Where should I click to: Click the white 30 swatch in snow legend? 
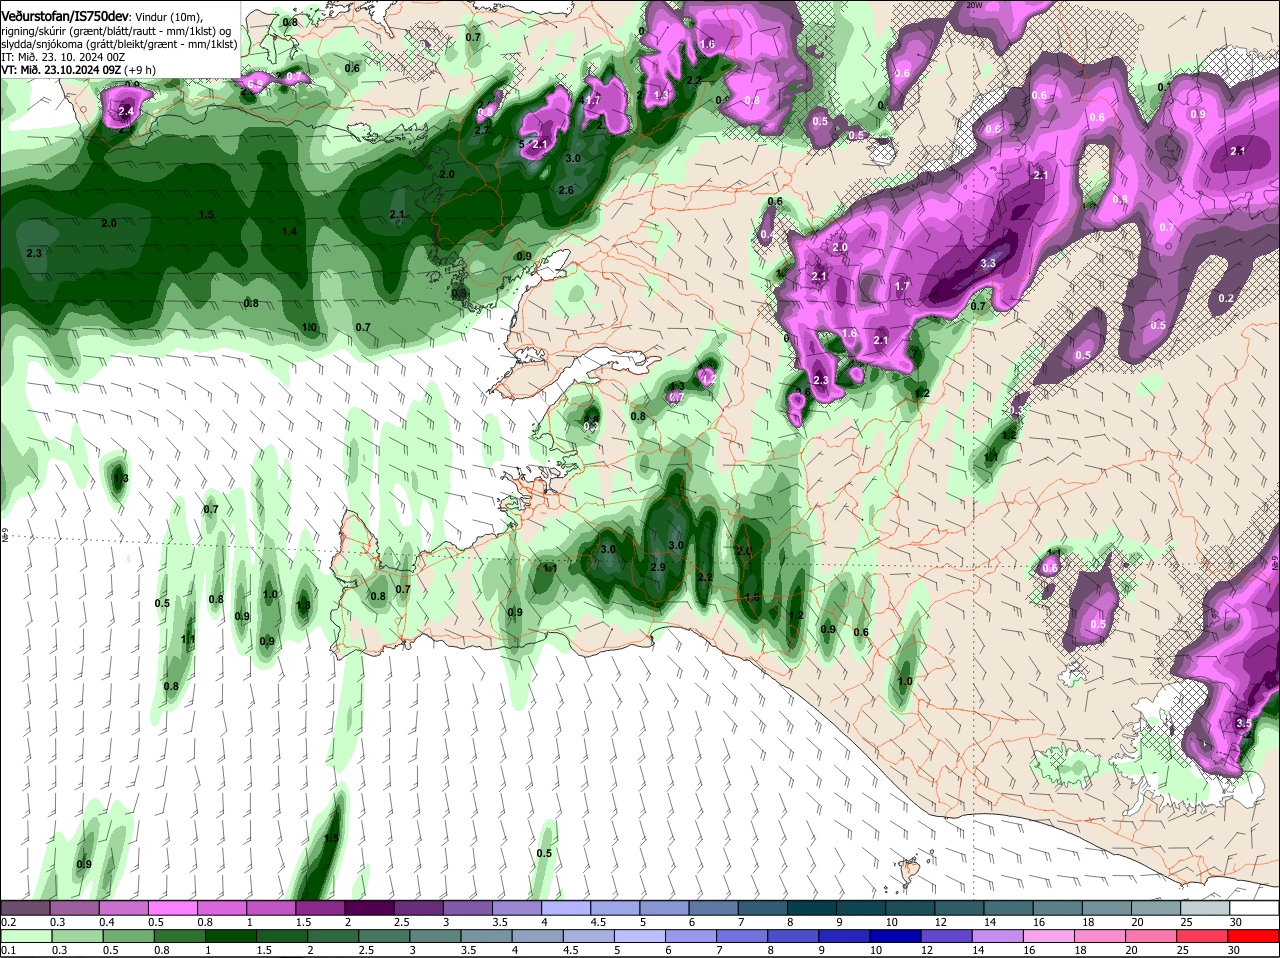1254,907
